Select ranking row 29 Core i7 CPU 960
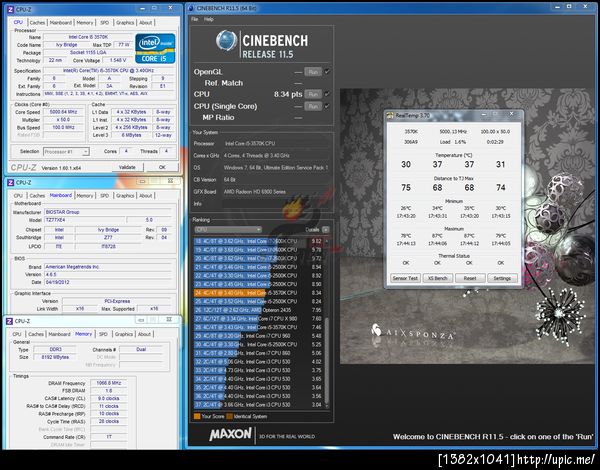Image resolution: width=600 pixels, height=470 pixels. click(258, 336)
